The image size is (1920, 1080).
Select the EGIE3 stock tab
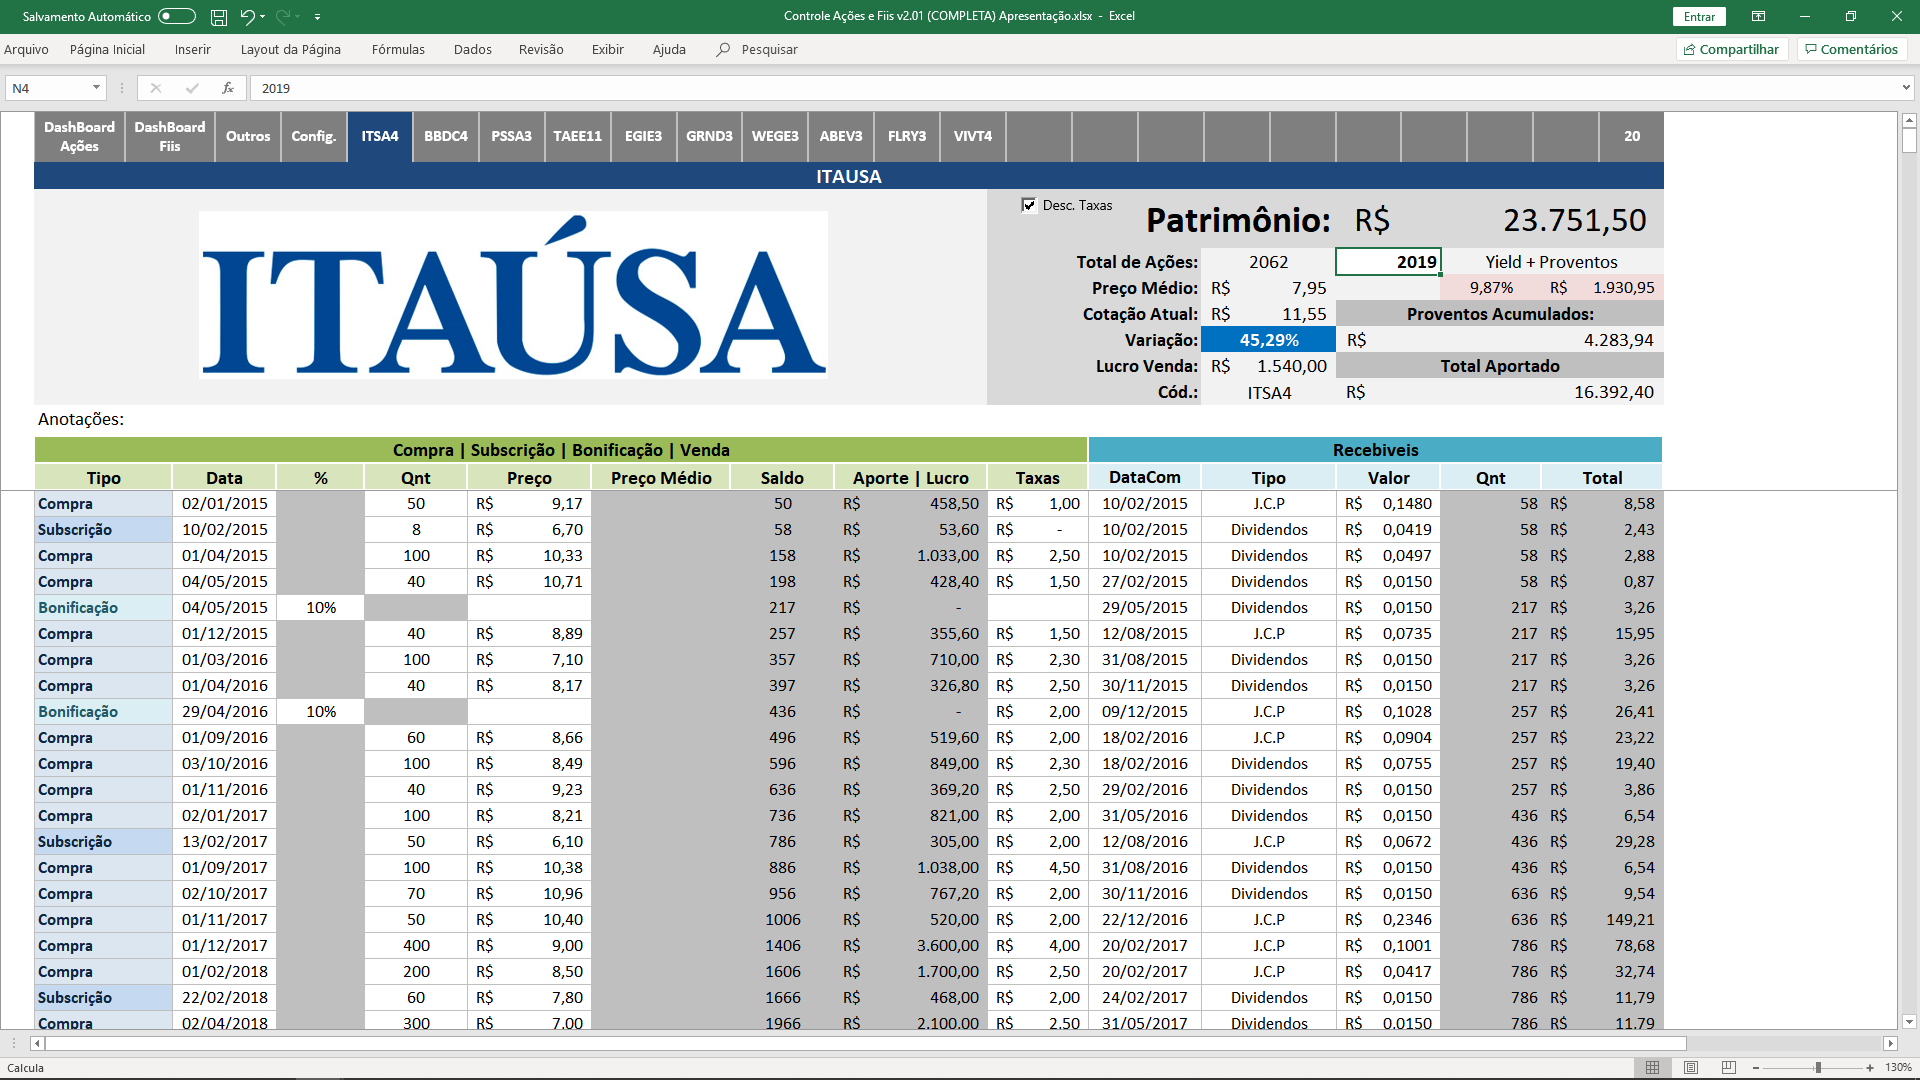(x=644, y=136)
